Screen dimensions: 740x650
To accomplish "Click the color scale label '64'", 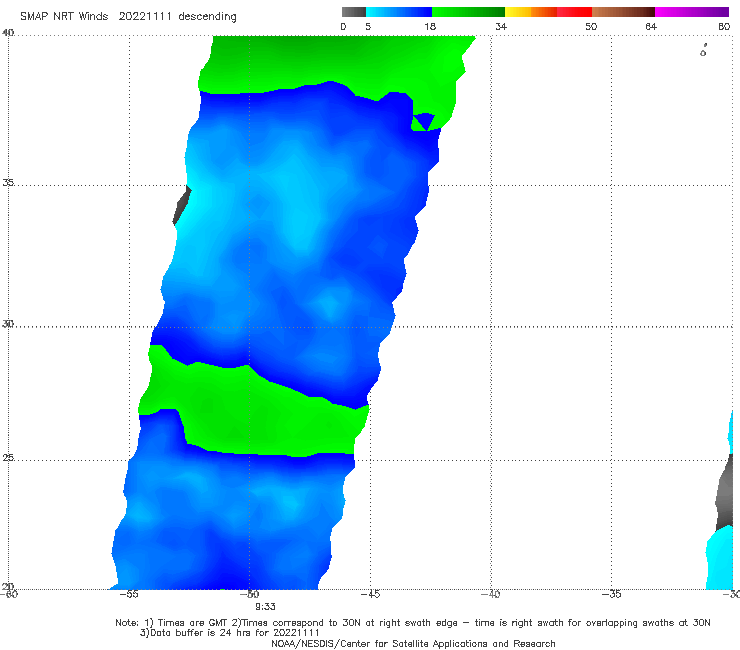I will tap(651, 26).
